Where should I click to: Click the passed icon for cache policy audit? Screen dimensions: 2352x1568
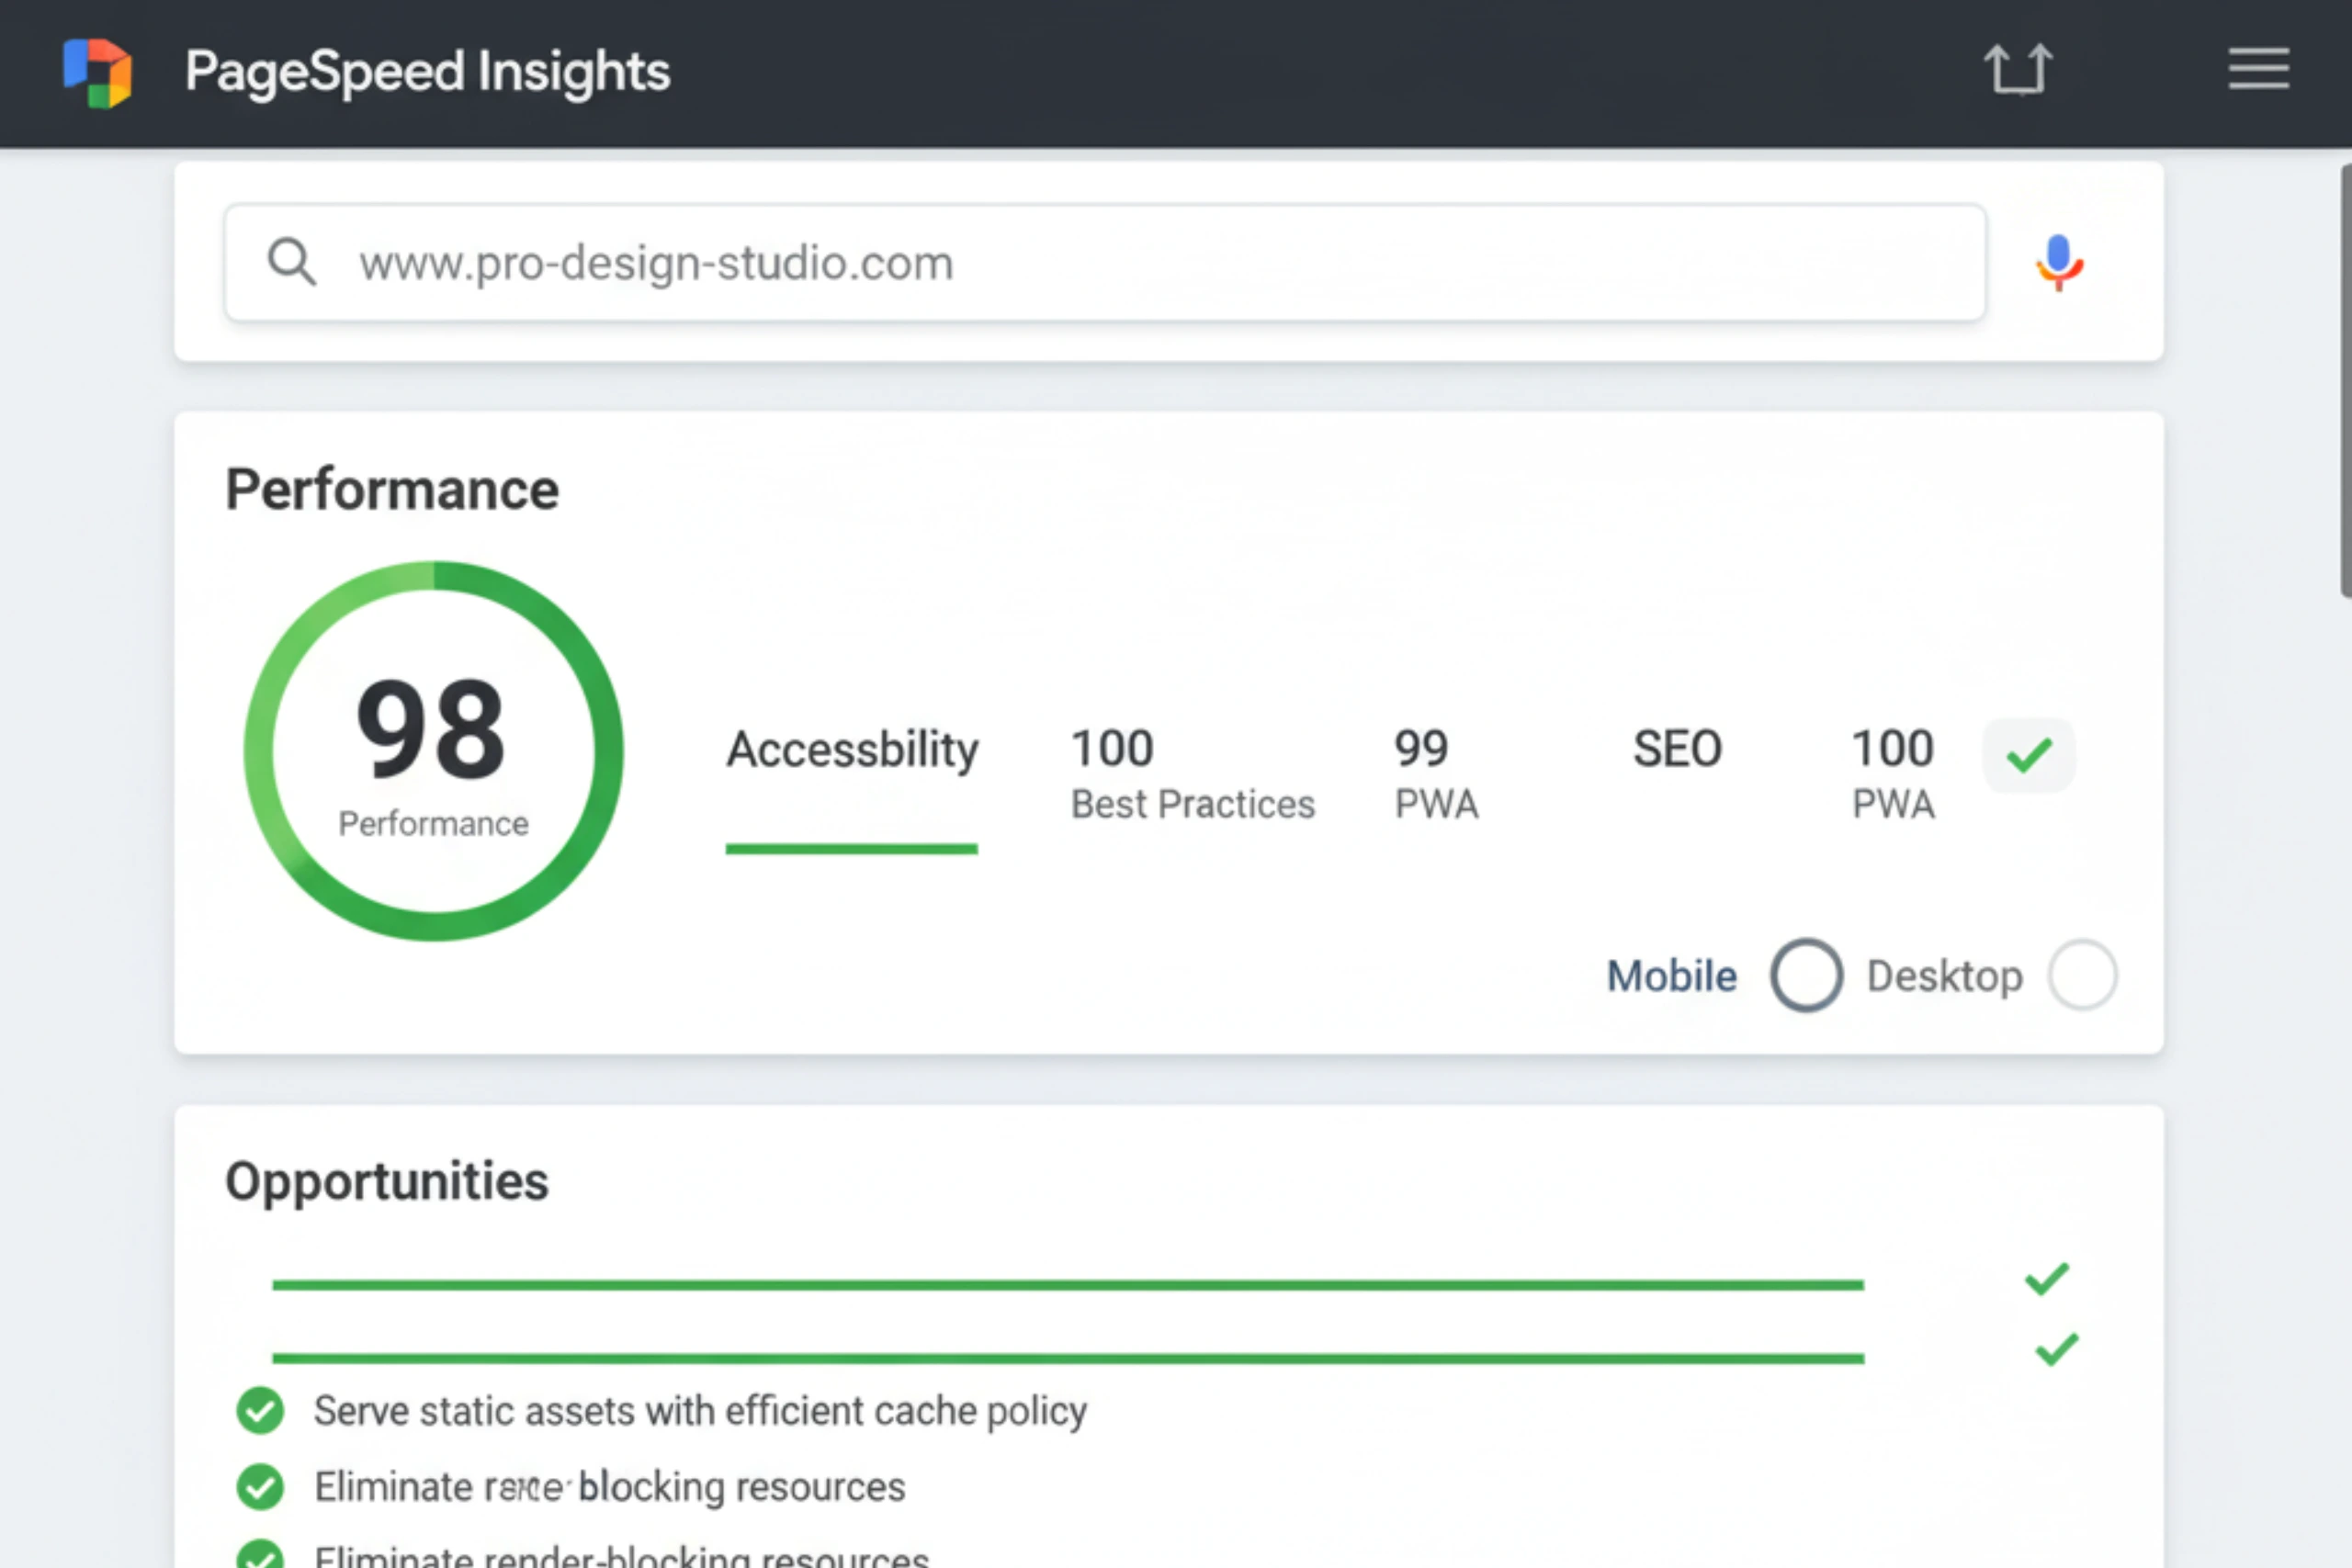260,1411
